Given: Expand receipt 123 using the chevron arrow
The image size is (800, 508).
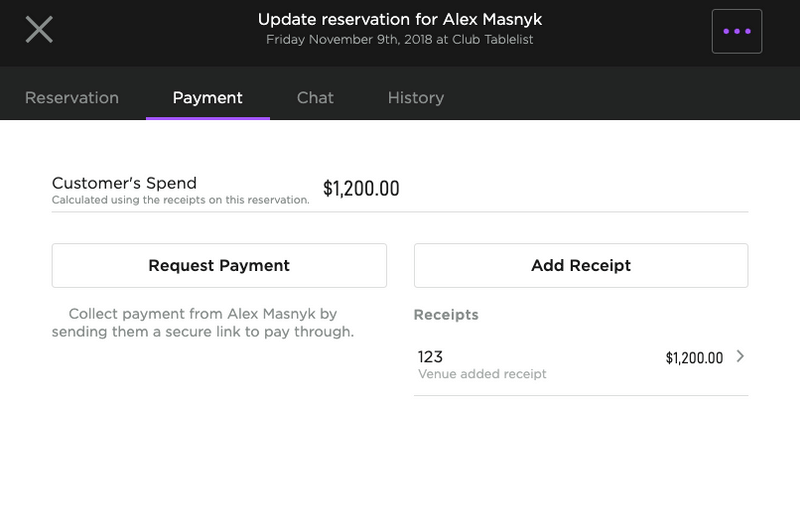Looking at the screenshot, I should tap(740, 356).
